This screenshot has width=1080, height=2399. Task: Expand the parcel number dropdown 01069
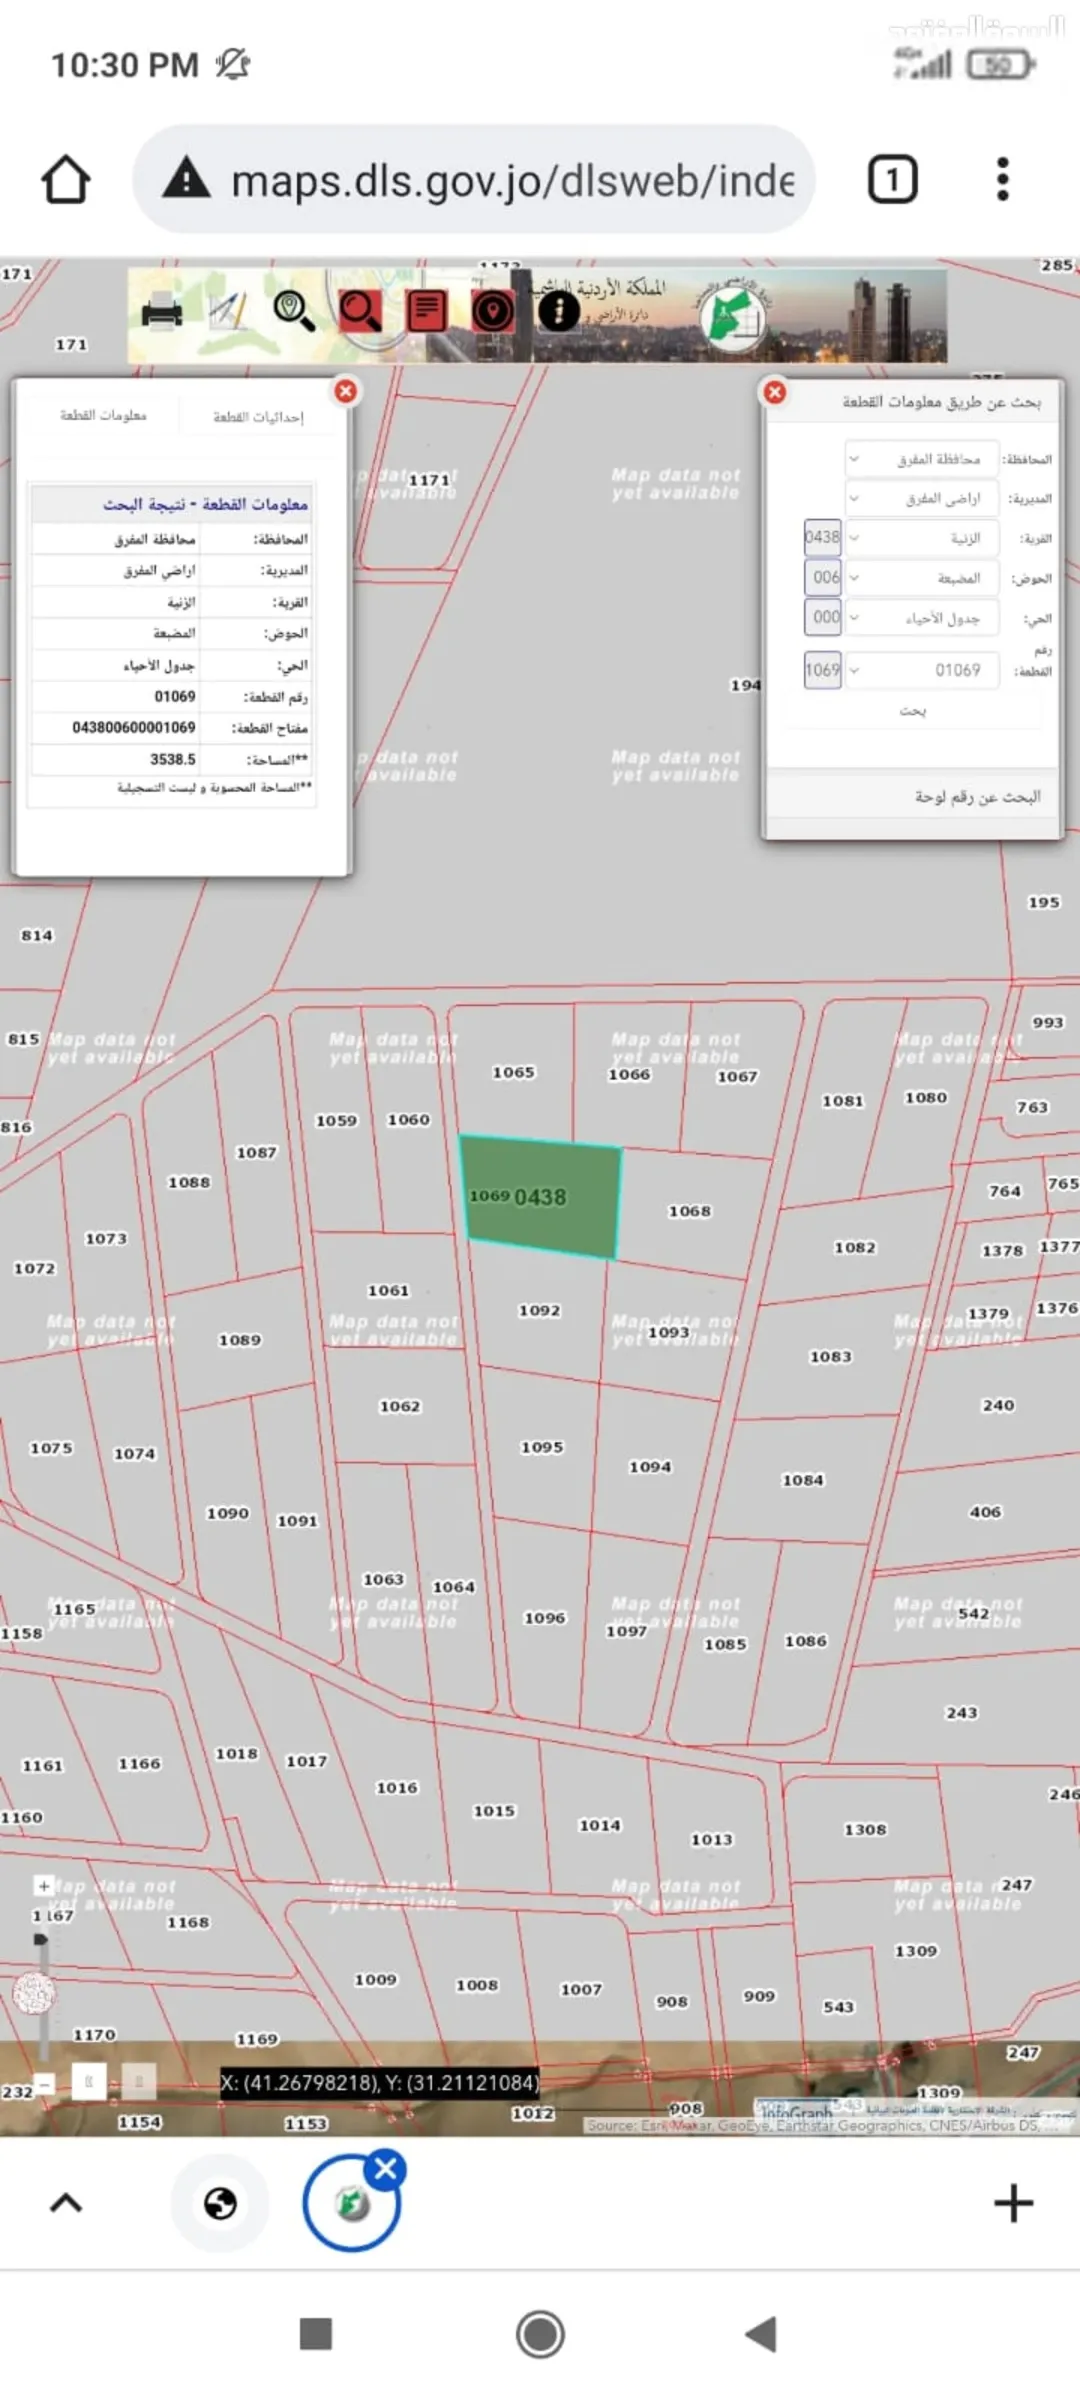click(x=922, y=670)
